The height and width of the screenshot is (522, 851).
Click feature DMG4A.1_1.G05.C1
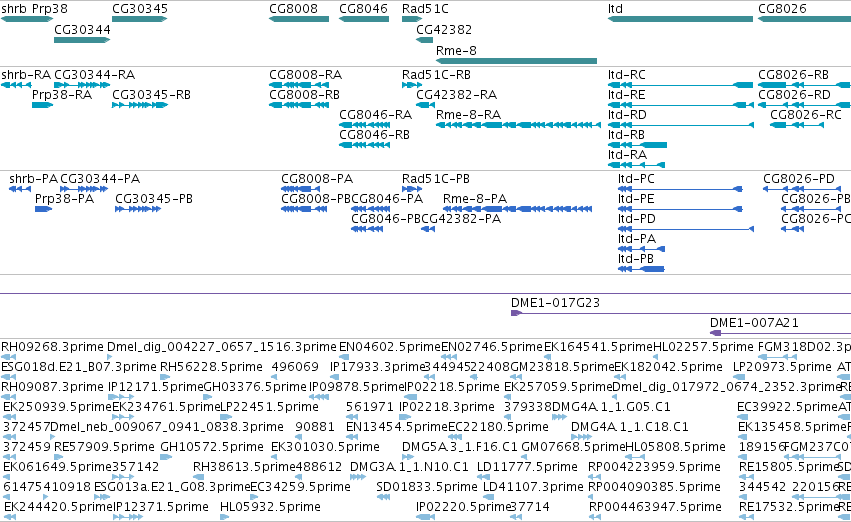(559, 417)
